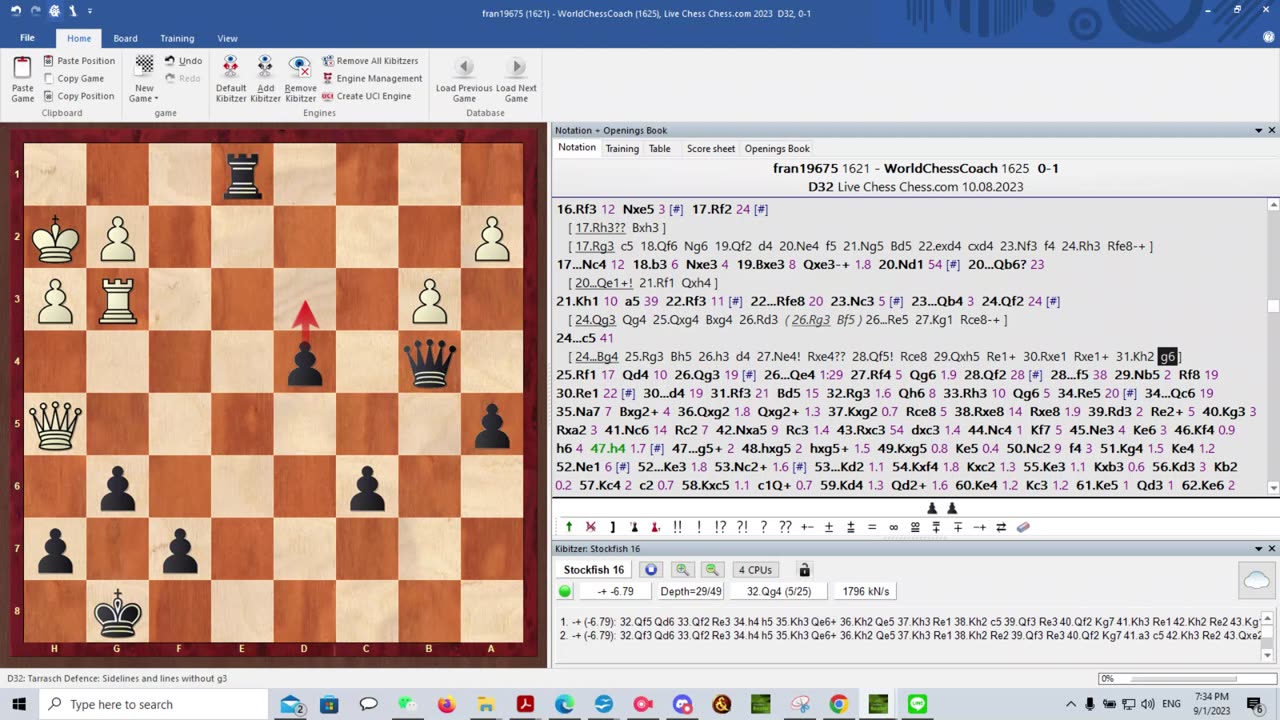The height and width of the screenshot is (720, 1280).
Task: Open the Openings Book tab
Action: tap(777, 148)
